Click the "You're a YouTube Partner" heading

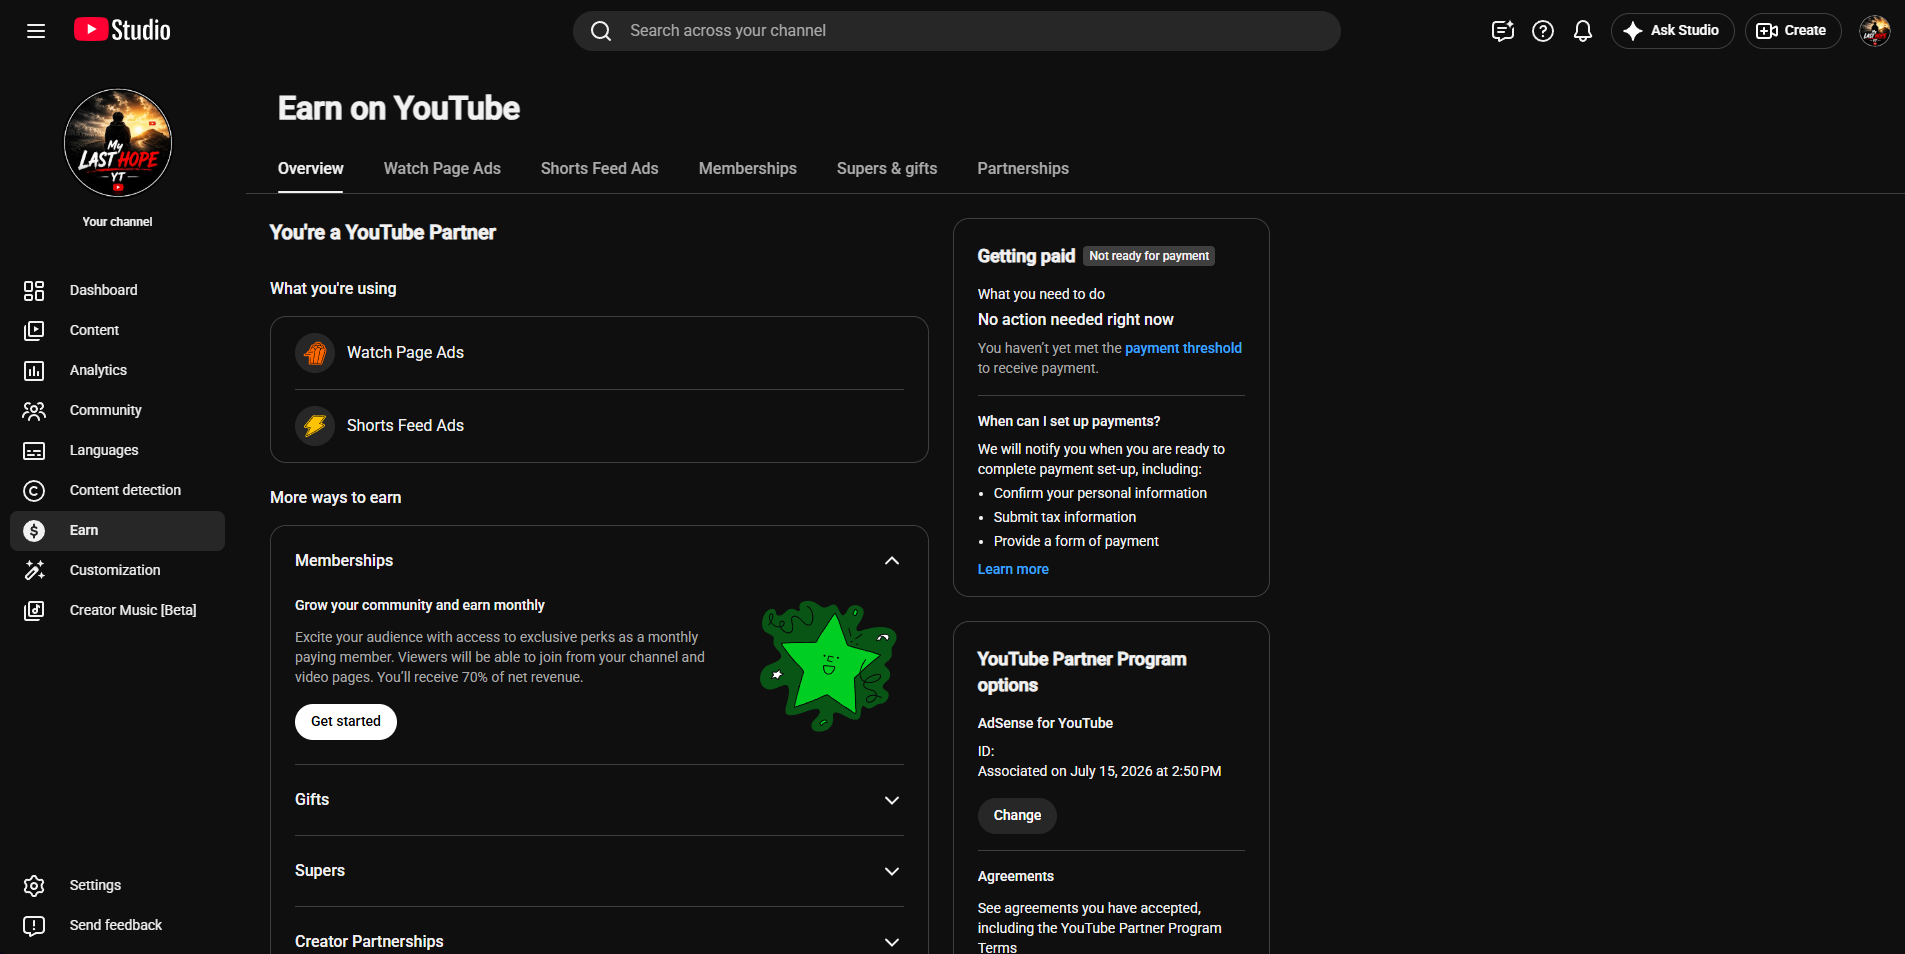point(383,233)
